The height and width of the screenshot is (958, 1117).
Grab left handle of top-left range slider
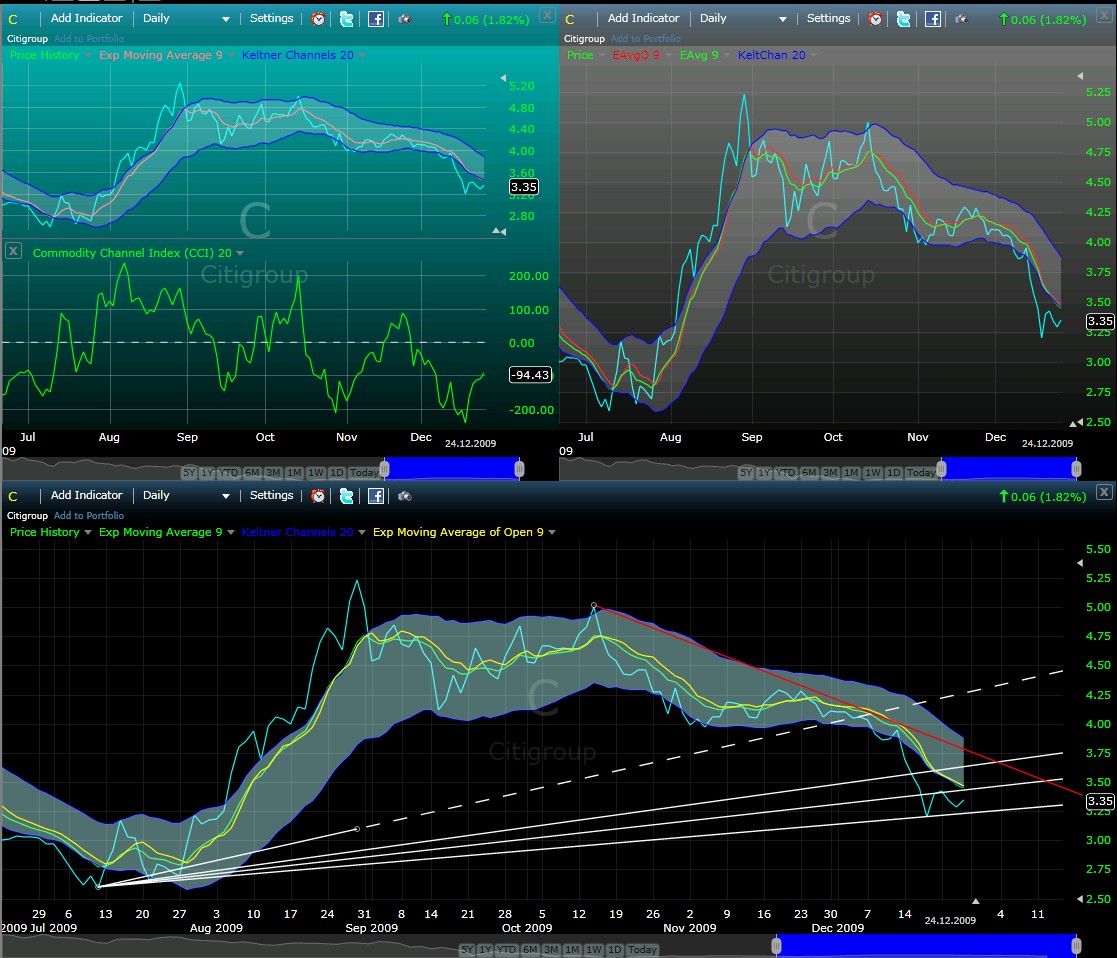385,469
